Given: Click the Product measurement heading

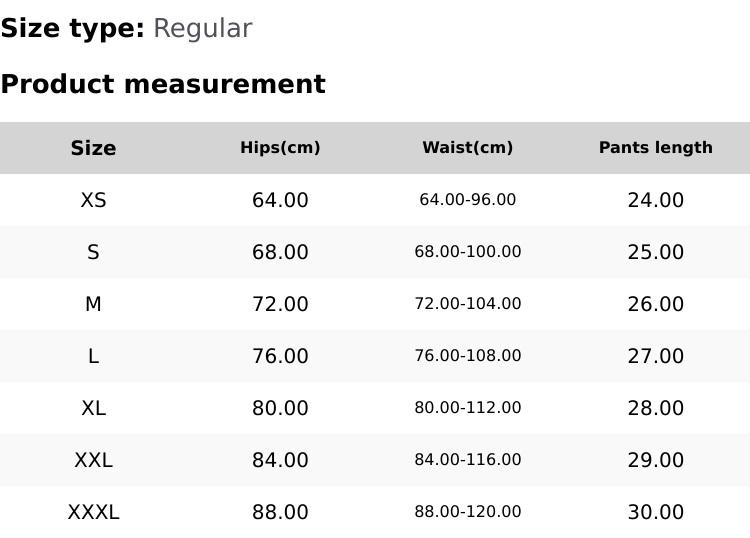Looking at the screenshot, I should coord(163,84).
